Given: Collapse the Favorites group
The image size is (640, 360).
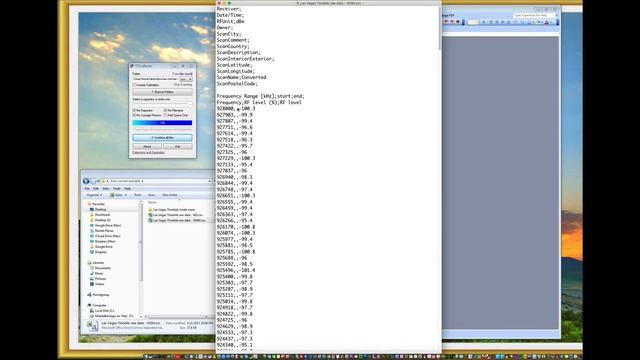Looking at the screenshot, I should (96, 204).
